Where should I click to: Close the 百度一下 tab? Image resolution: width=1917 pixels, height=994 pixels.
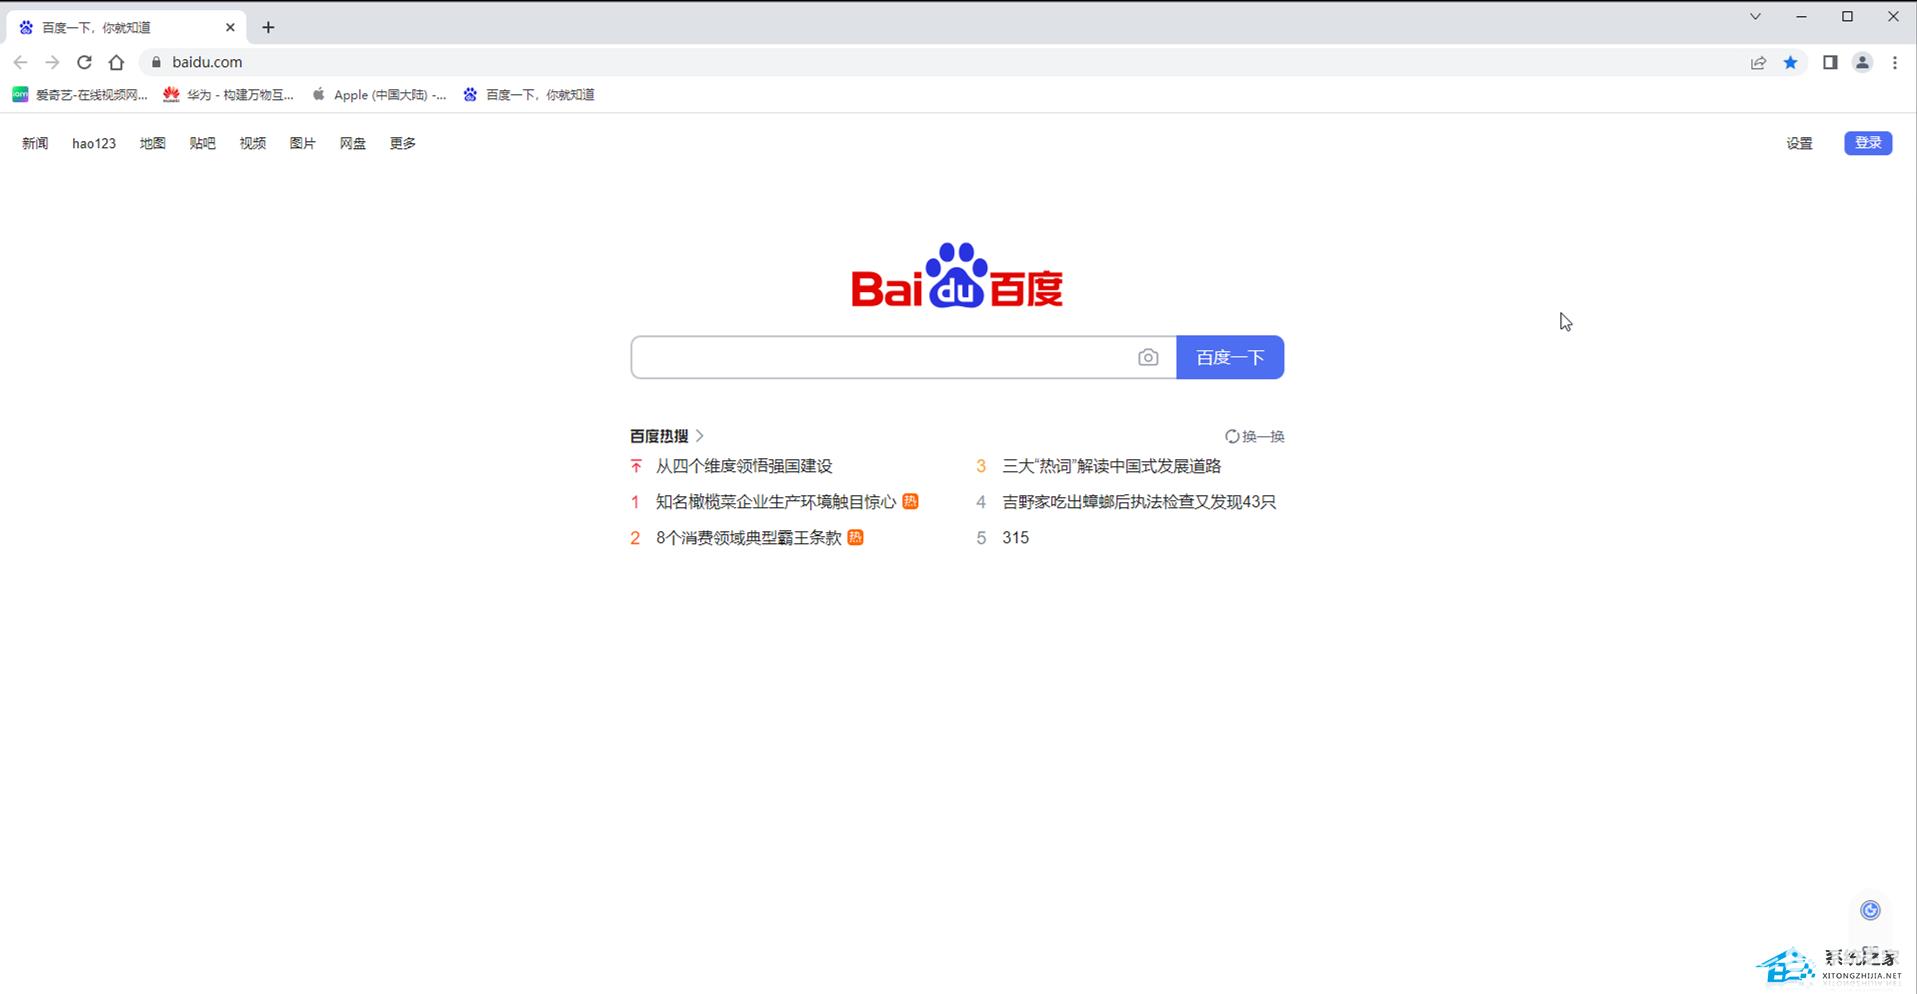click(x=230, y=27)
